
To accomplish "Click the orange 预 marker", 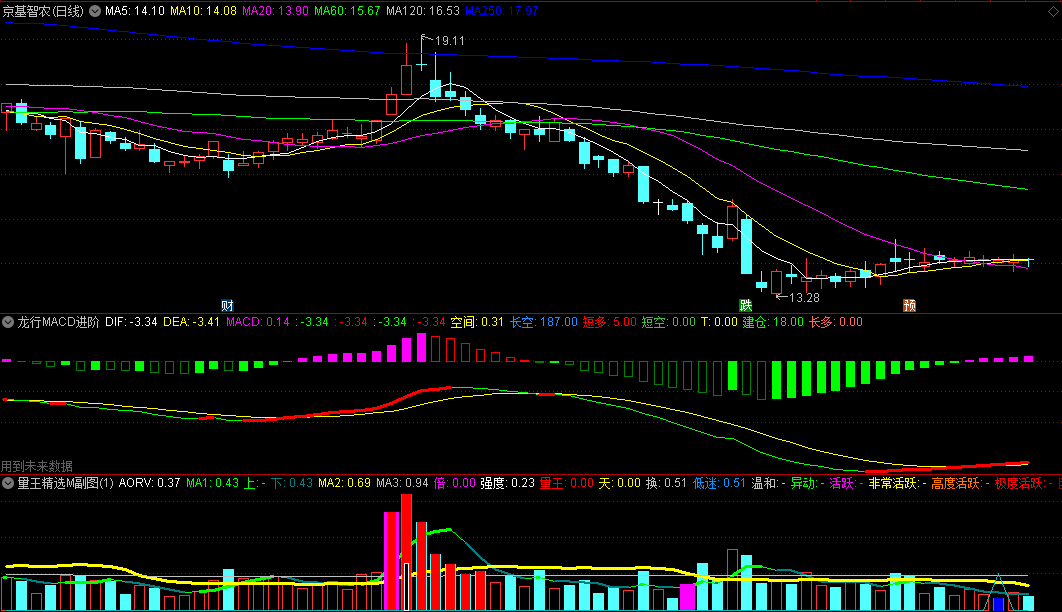I will (x=910, y=305).
